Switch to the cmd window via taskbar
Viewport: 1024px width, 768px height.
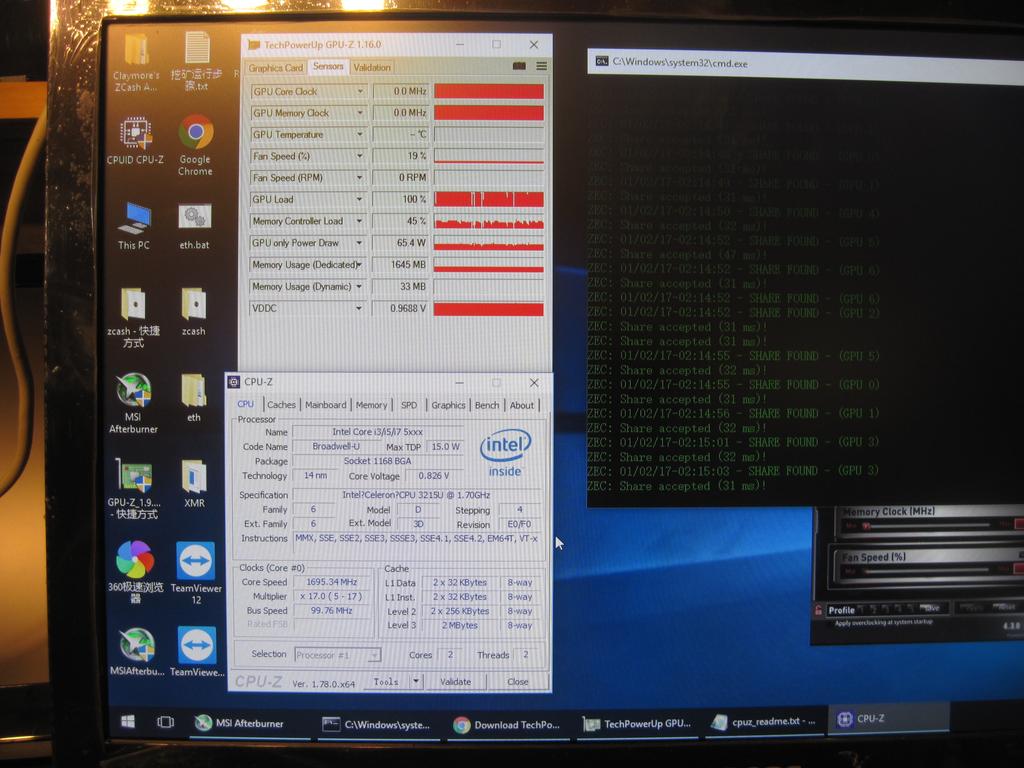(x=377, y=724)
